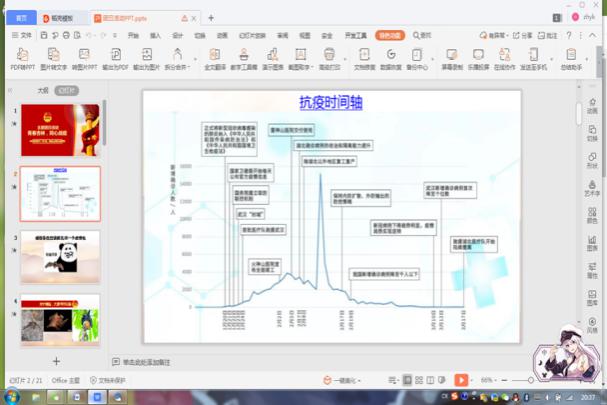The image size is (607, 405).
Task: Click the print preview icon in quick toolbar
Action: (77, 35)
